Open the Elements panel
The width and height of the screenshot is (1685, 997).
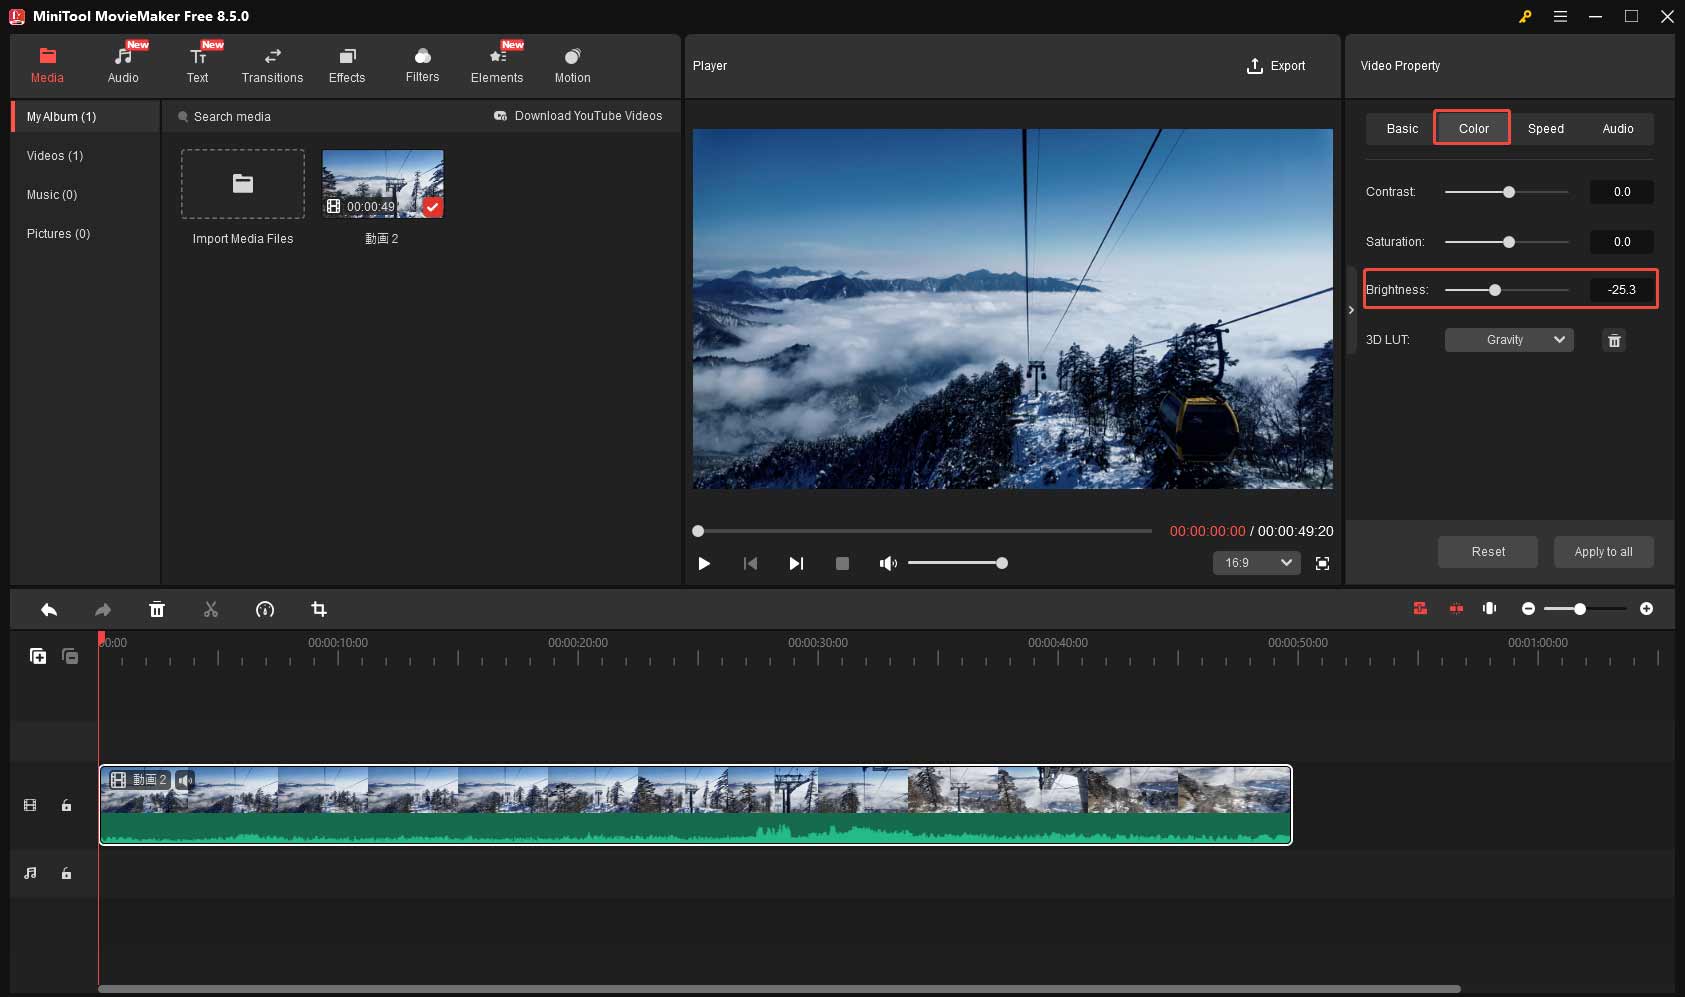(x=497, y=64)
